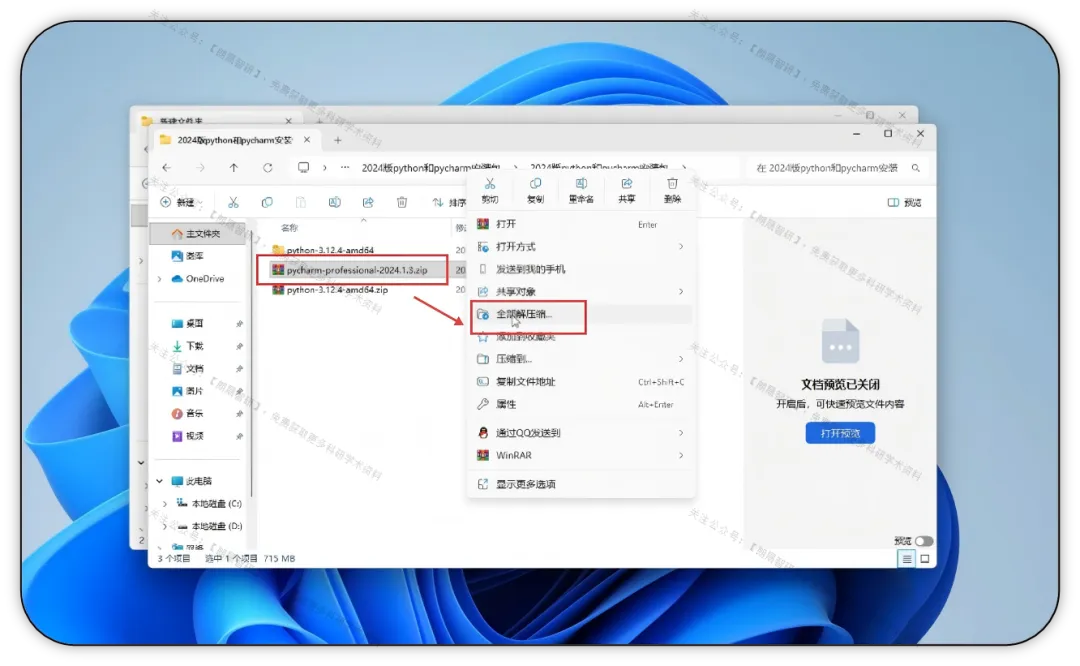Click the Copy icon in context menu
Screen dimensions: 1080x666
[535, 184]
